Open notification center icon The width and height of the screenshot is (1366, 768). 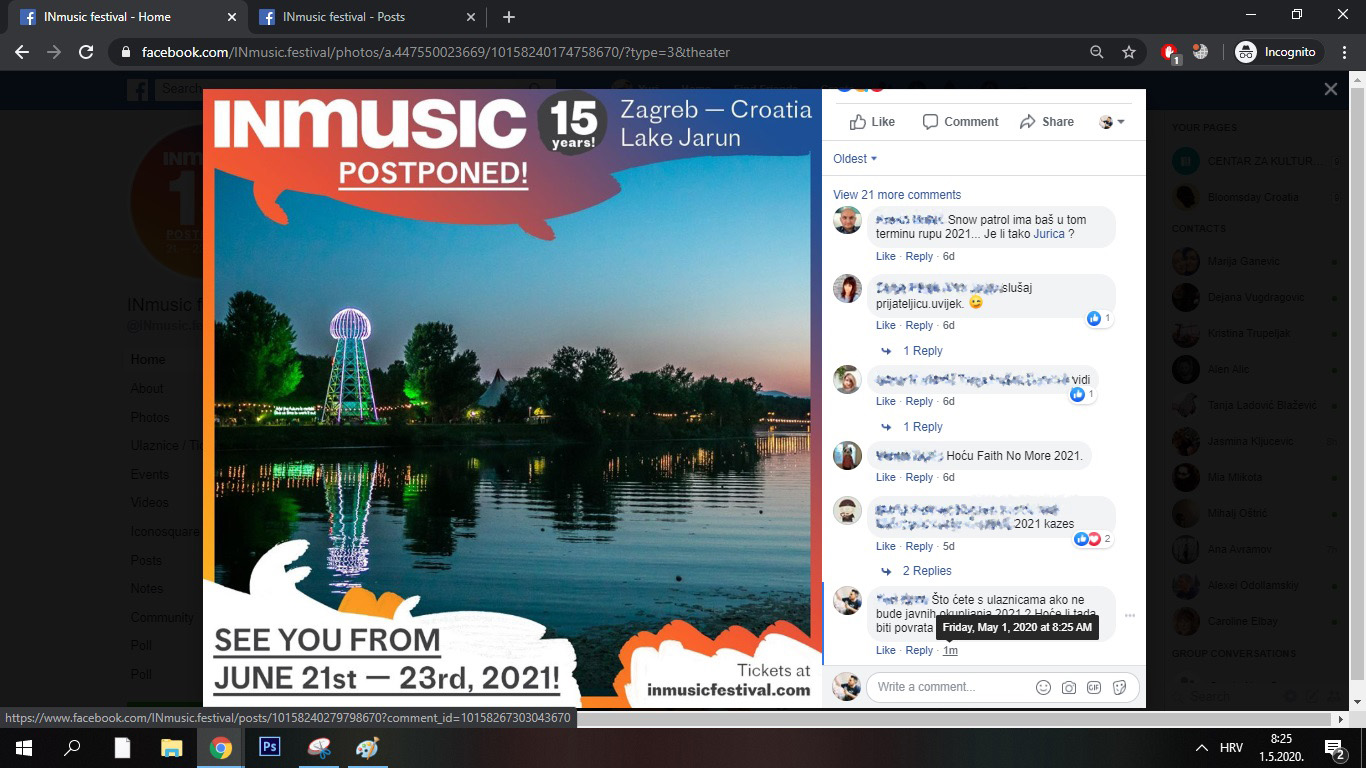[1334, 748]
